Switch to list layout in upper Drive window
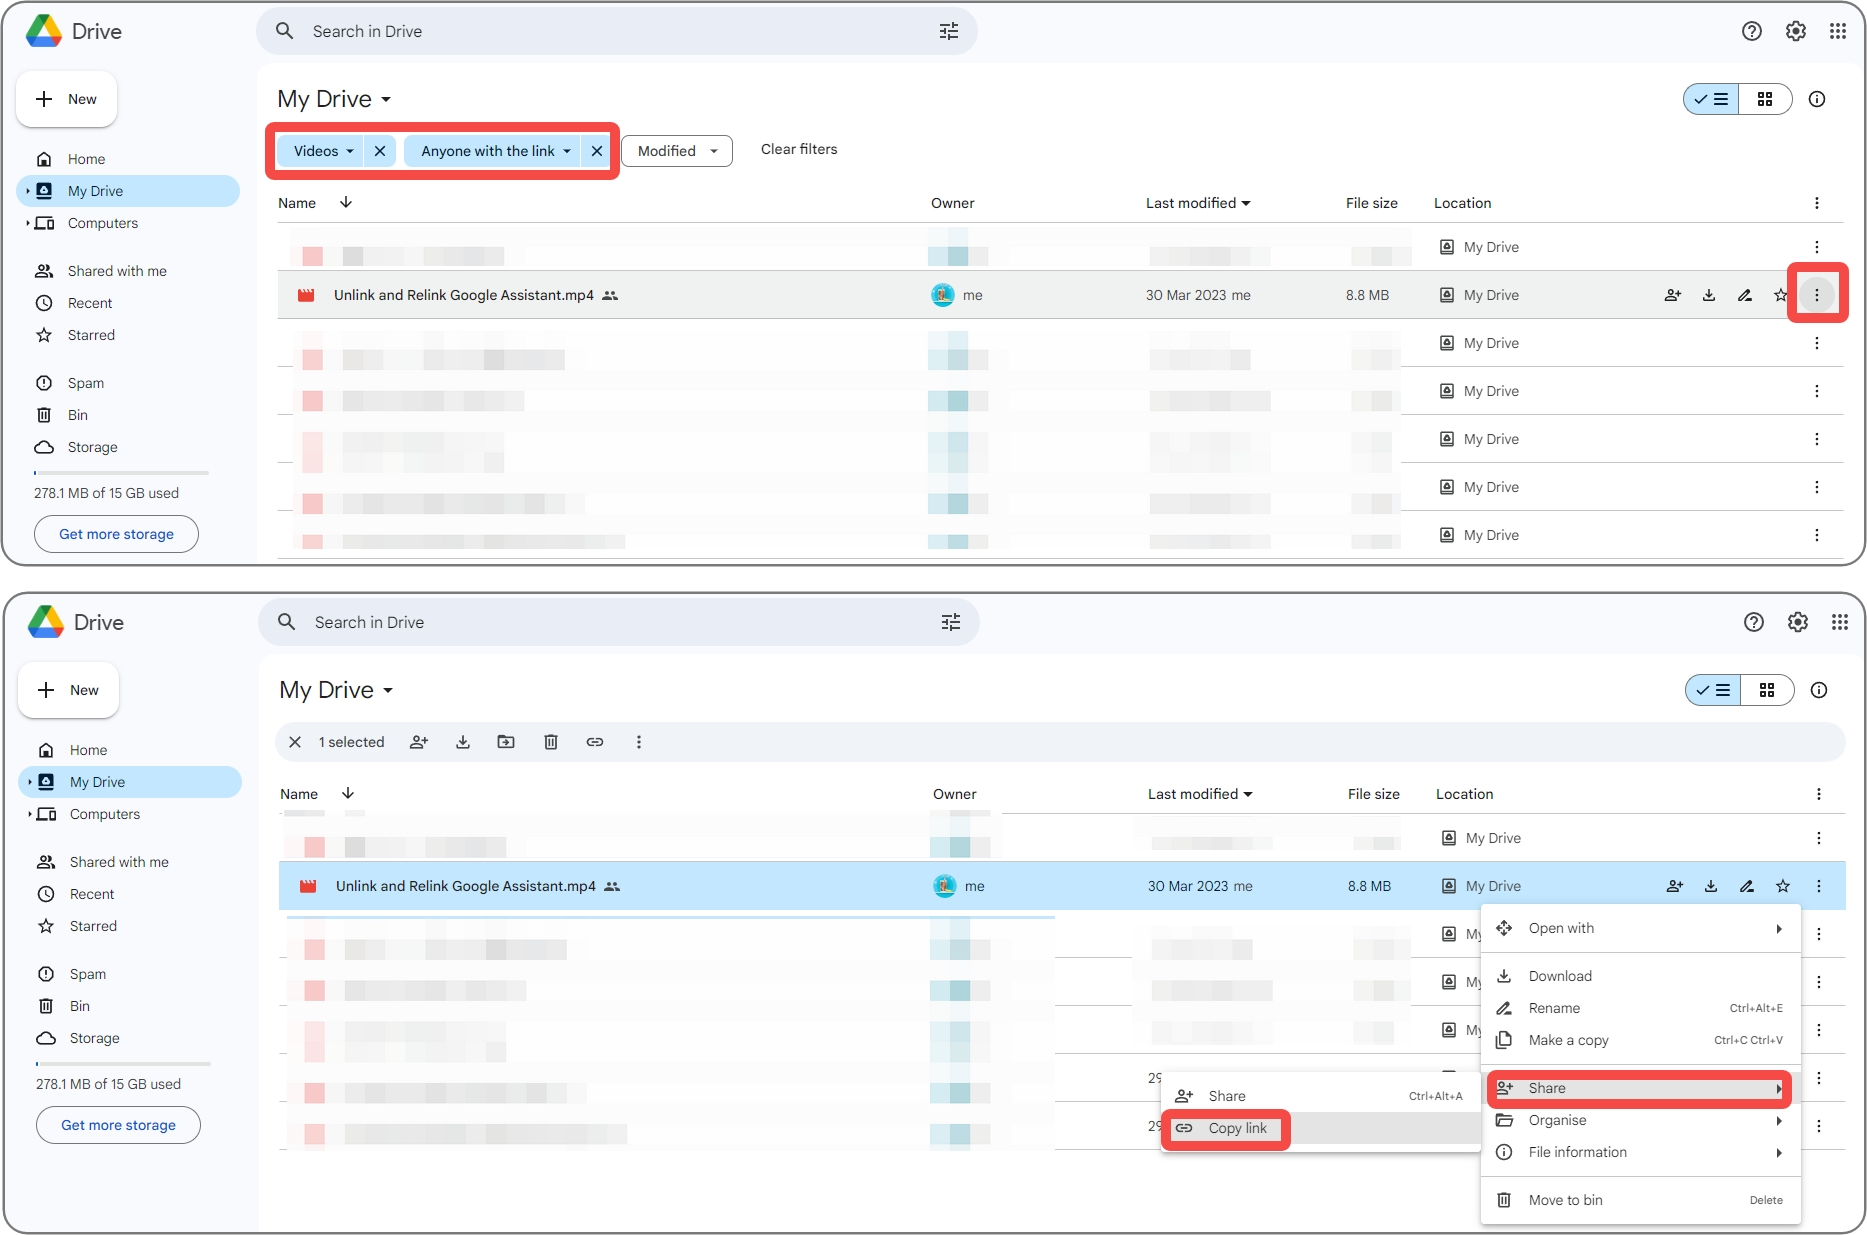The width and height of the screenshot is (1867, 1235). (1712, 99)
